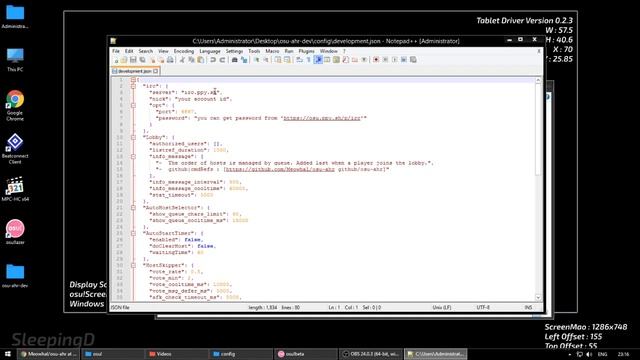Collapse the "HostSkipper" fold marker
The height and width of the screenshot is (360, 640).
point(133,265)
